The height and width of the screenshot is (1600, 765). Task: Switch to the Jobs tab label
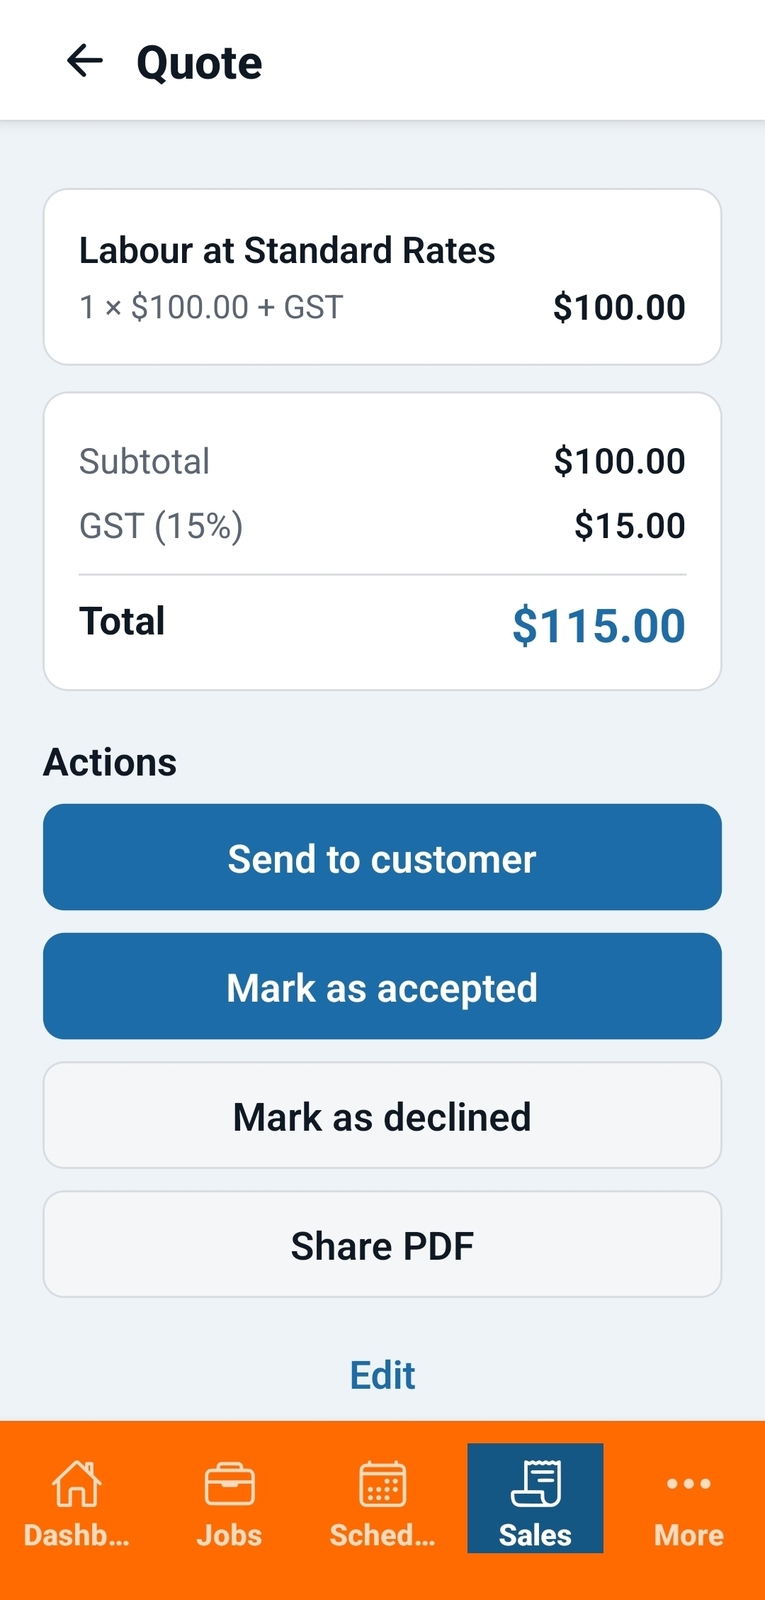229,1535
